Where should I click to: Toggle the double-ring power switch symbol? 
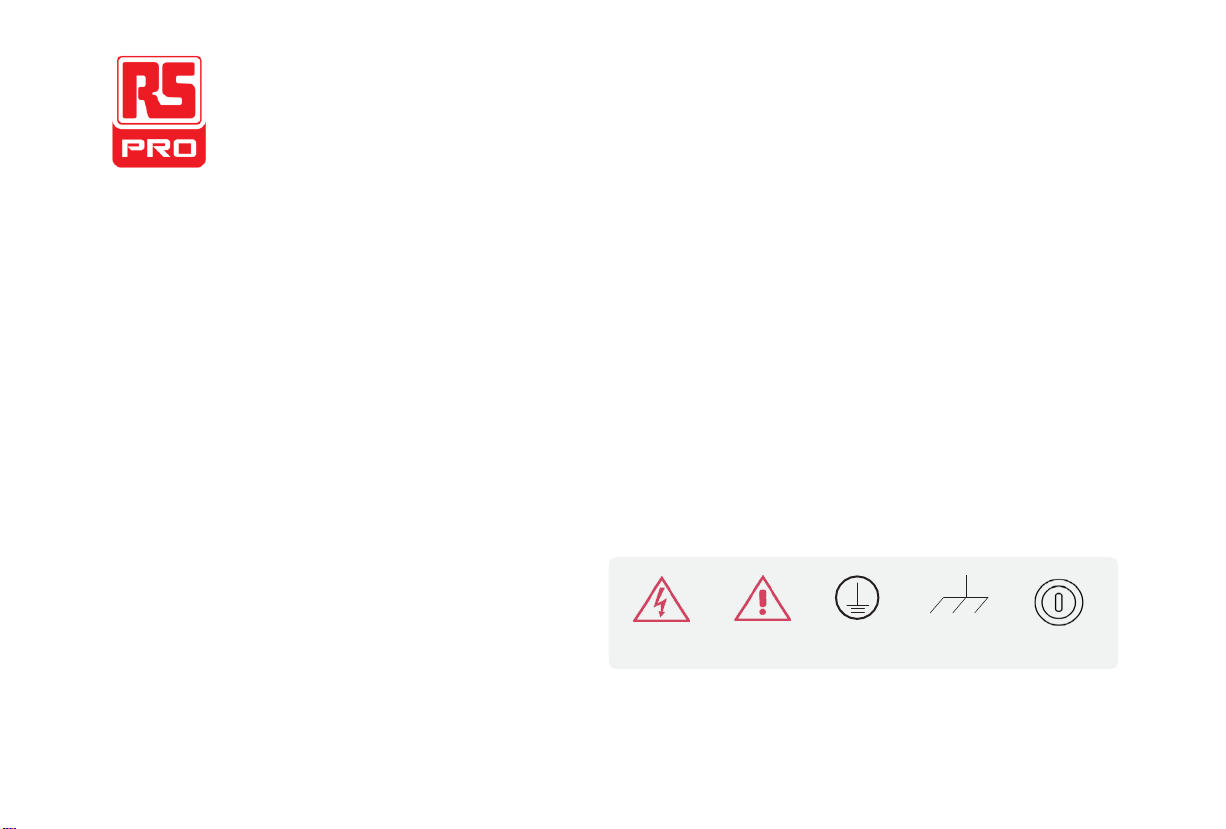pyautogui.click(x=1060, y=604)
